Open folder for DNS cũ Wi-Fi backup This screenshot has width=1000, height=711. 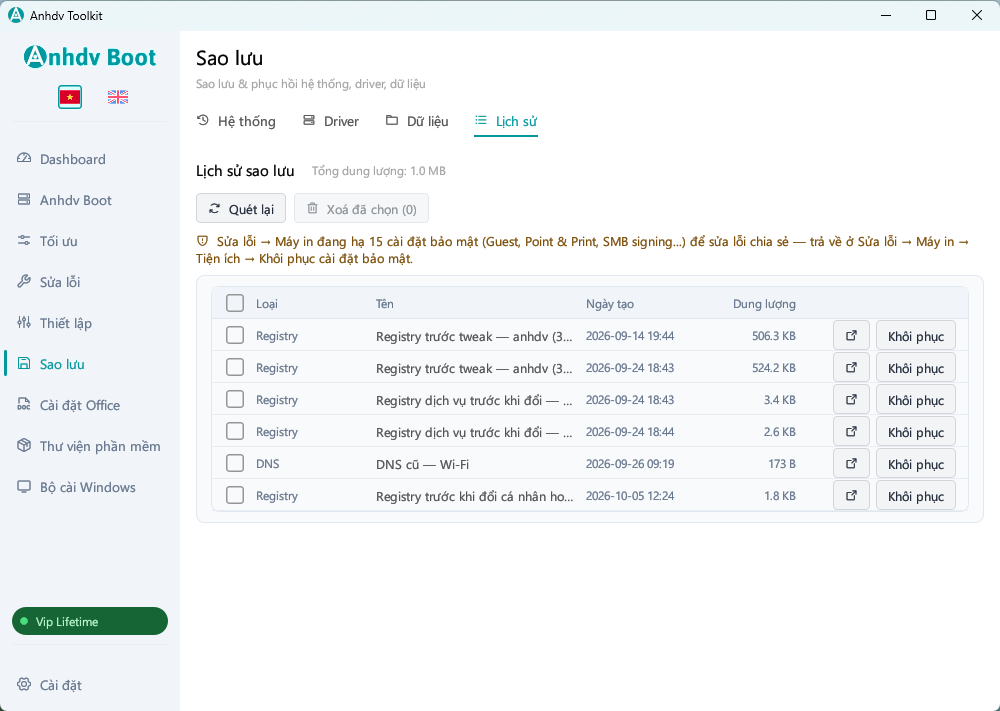tap(851, 463)
